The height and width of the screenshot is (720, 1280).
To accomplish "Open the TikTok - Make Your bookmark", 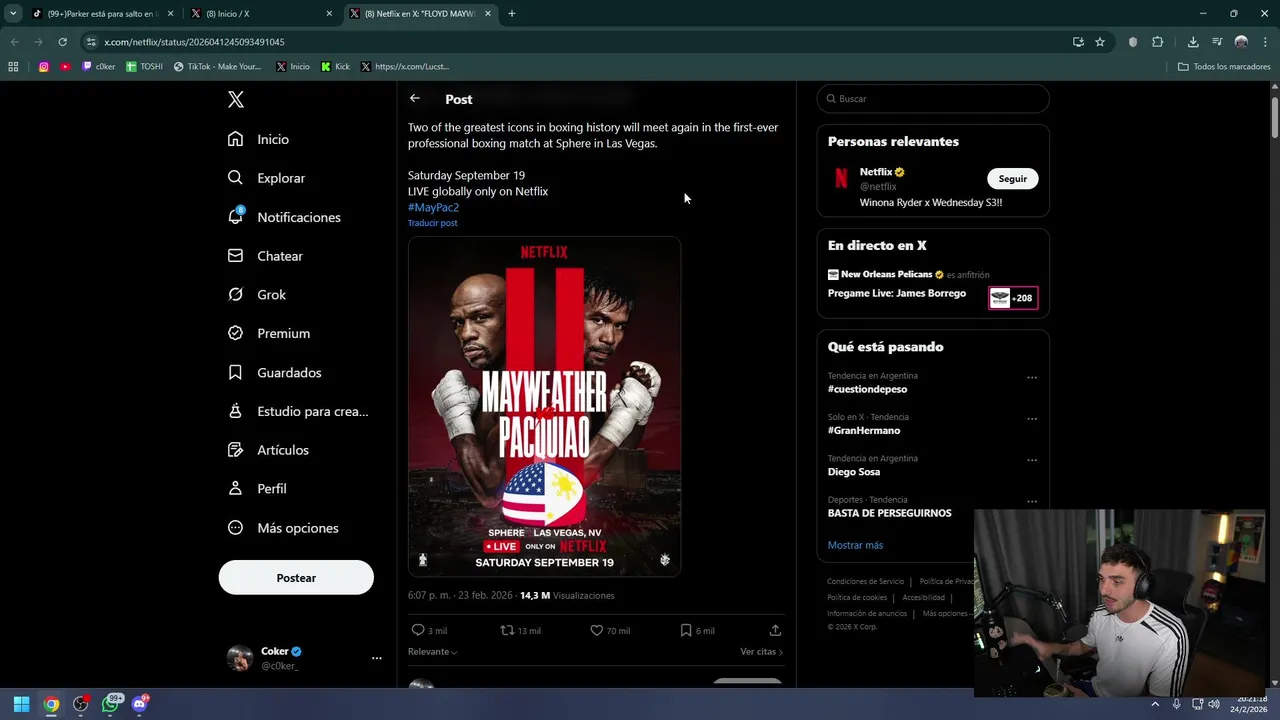I will click(x=217, y=67).
